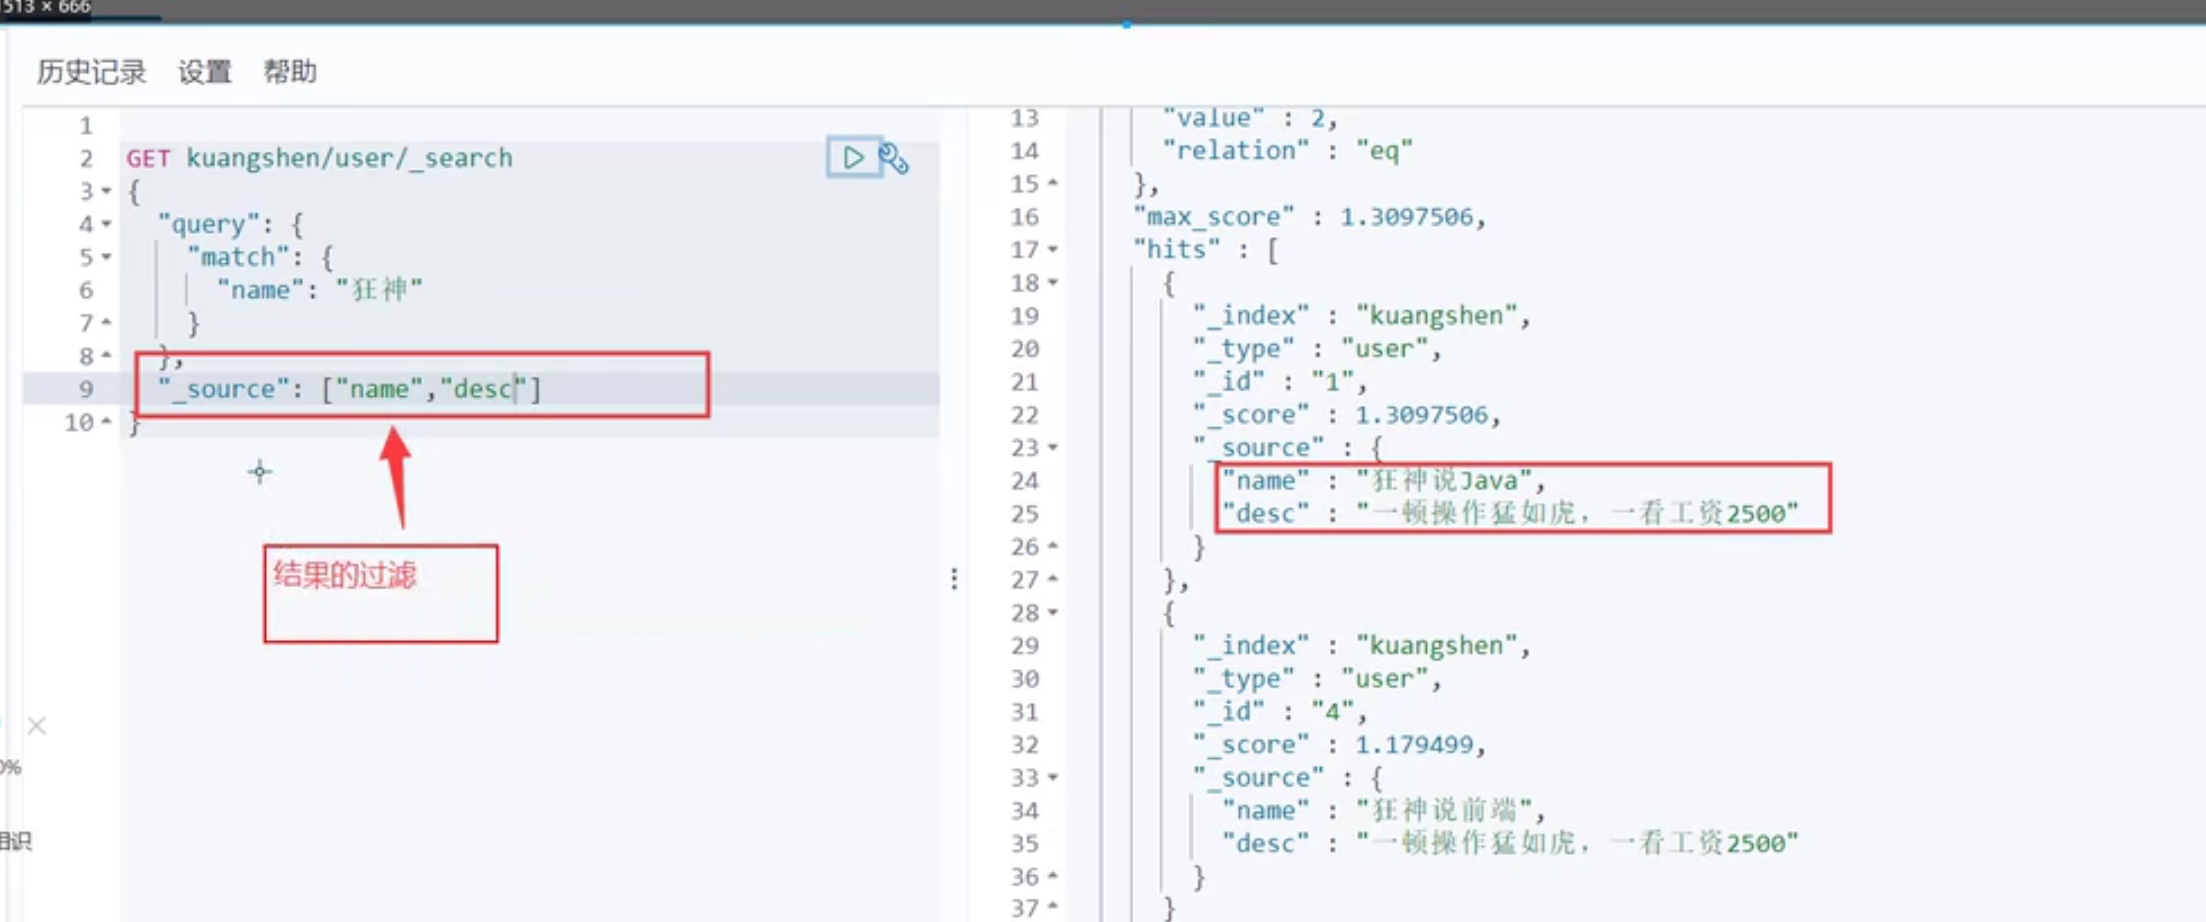
Task: Open the 历史记录 history menu
Action: [x=91, y=72]
